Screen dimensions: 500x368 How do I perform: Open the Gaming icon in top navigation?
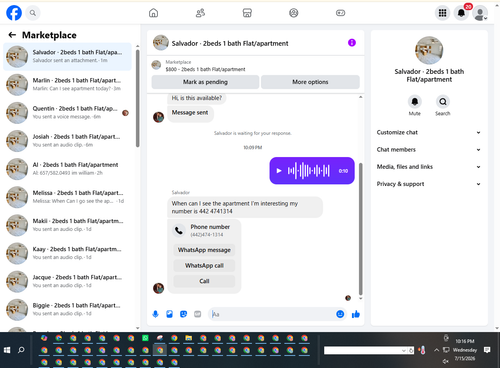(340, 13)
